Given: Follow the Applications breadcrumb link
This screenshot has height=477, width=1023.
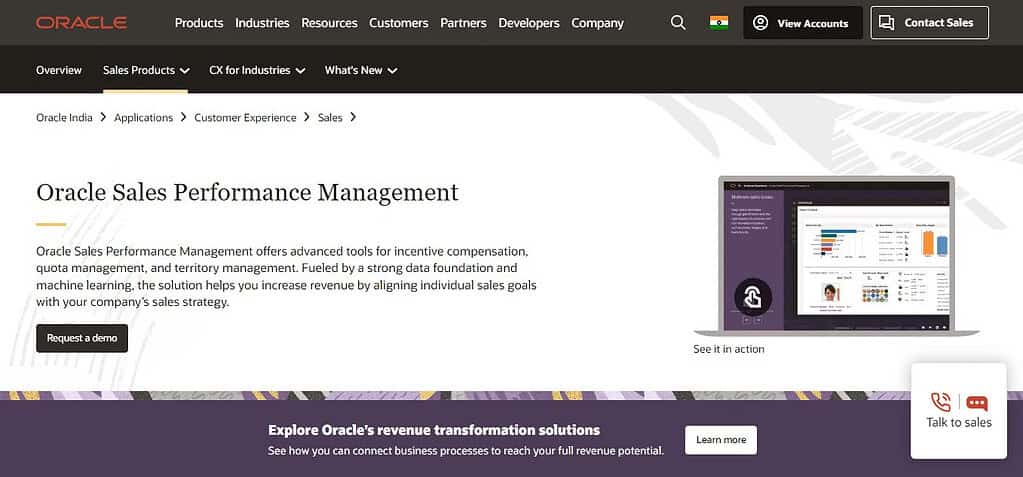Looking at the screenshot, I should pos(144,117).
